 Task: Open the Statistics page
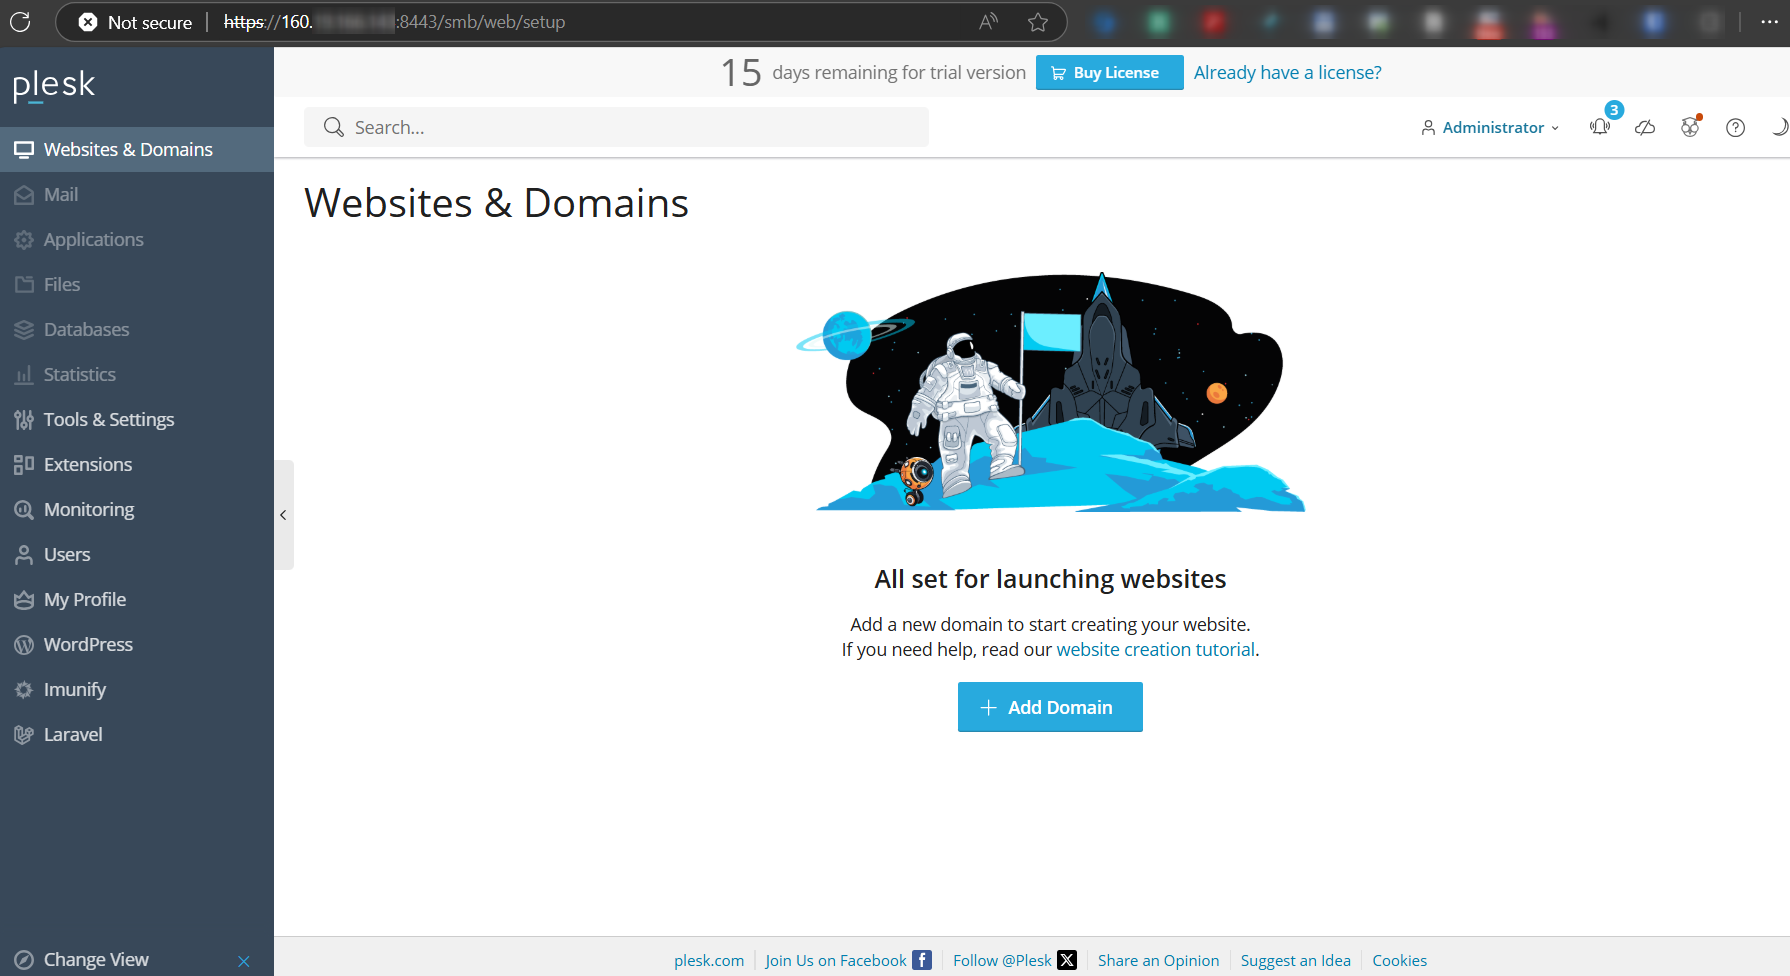click(x=137, y=374)
